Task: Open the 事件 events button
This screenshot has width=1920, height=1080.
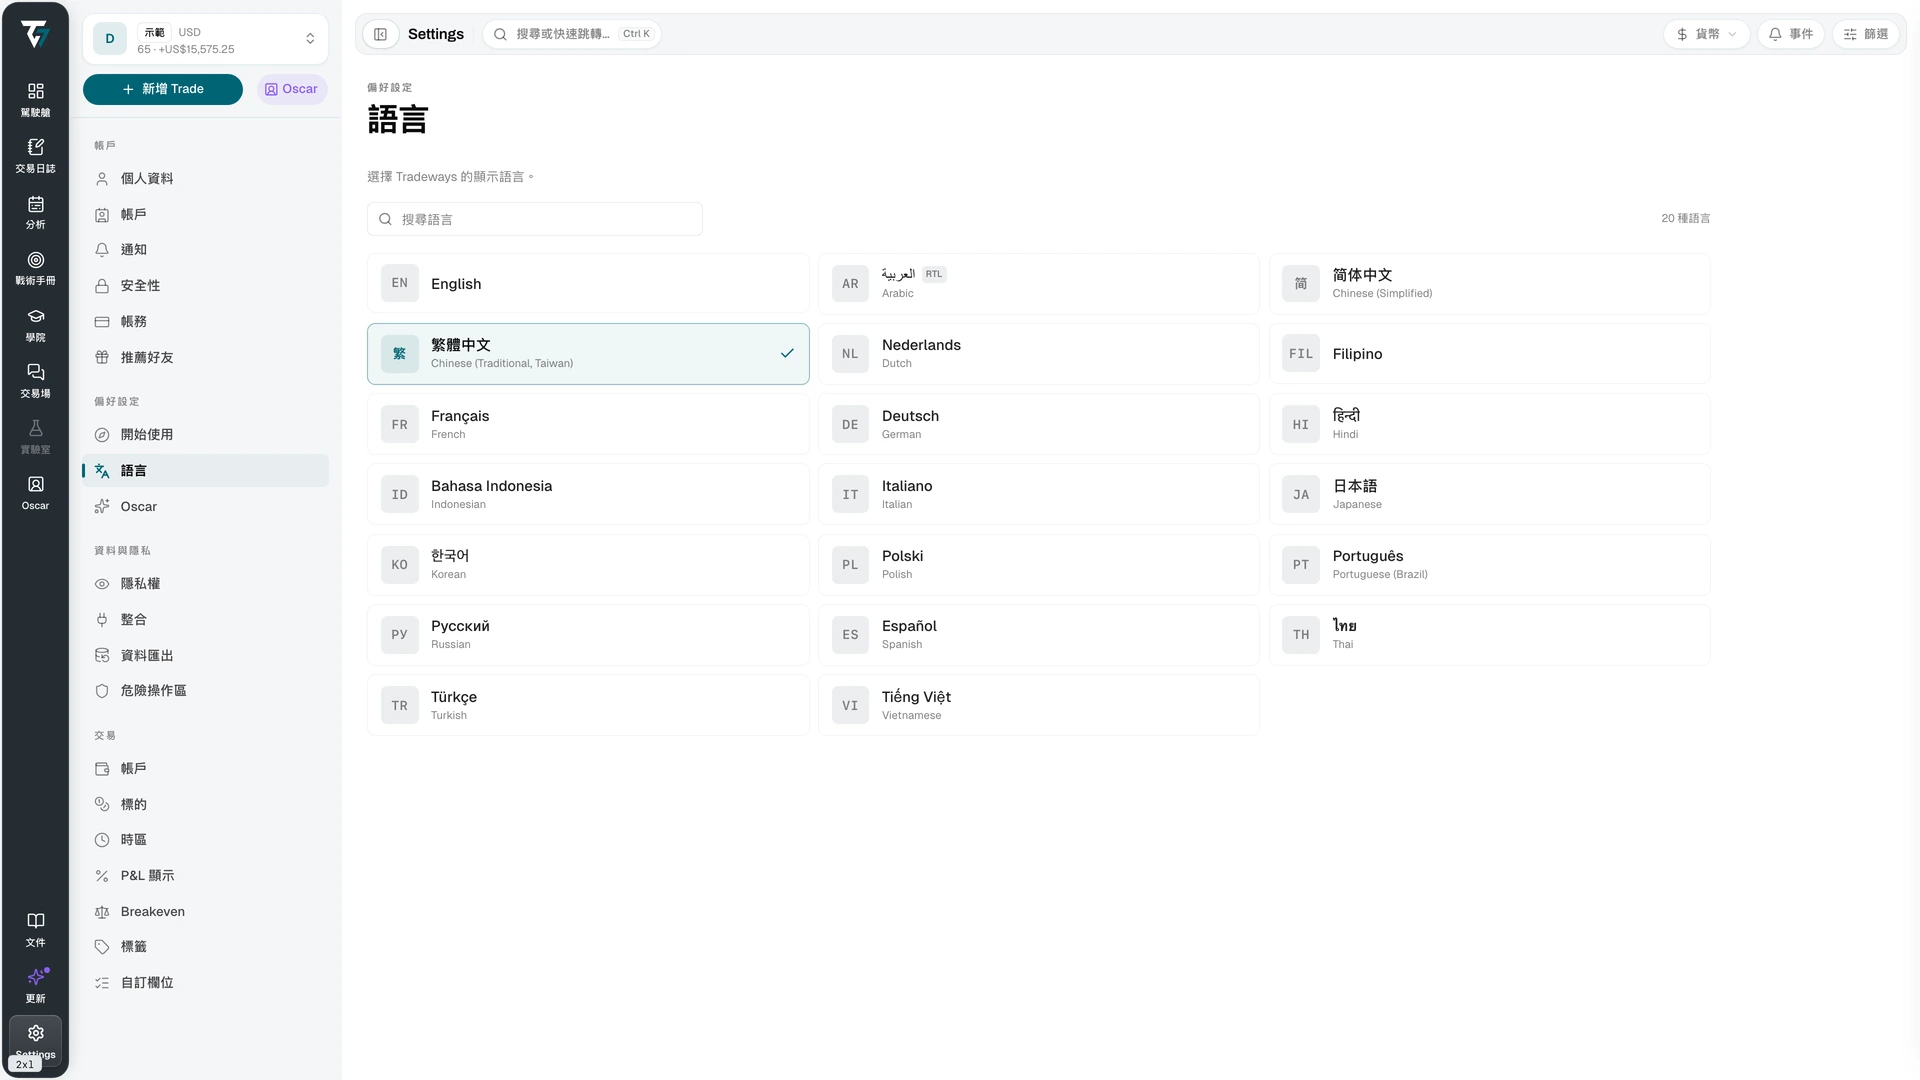Action: click(1791, 34)
